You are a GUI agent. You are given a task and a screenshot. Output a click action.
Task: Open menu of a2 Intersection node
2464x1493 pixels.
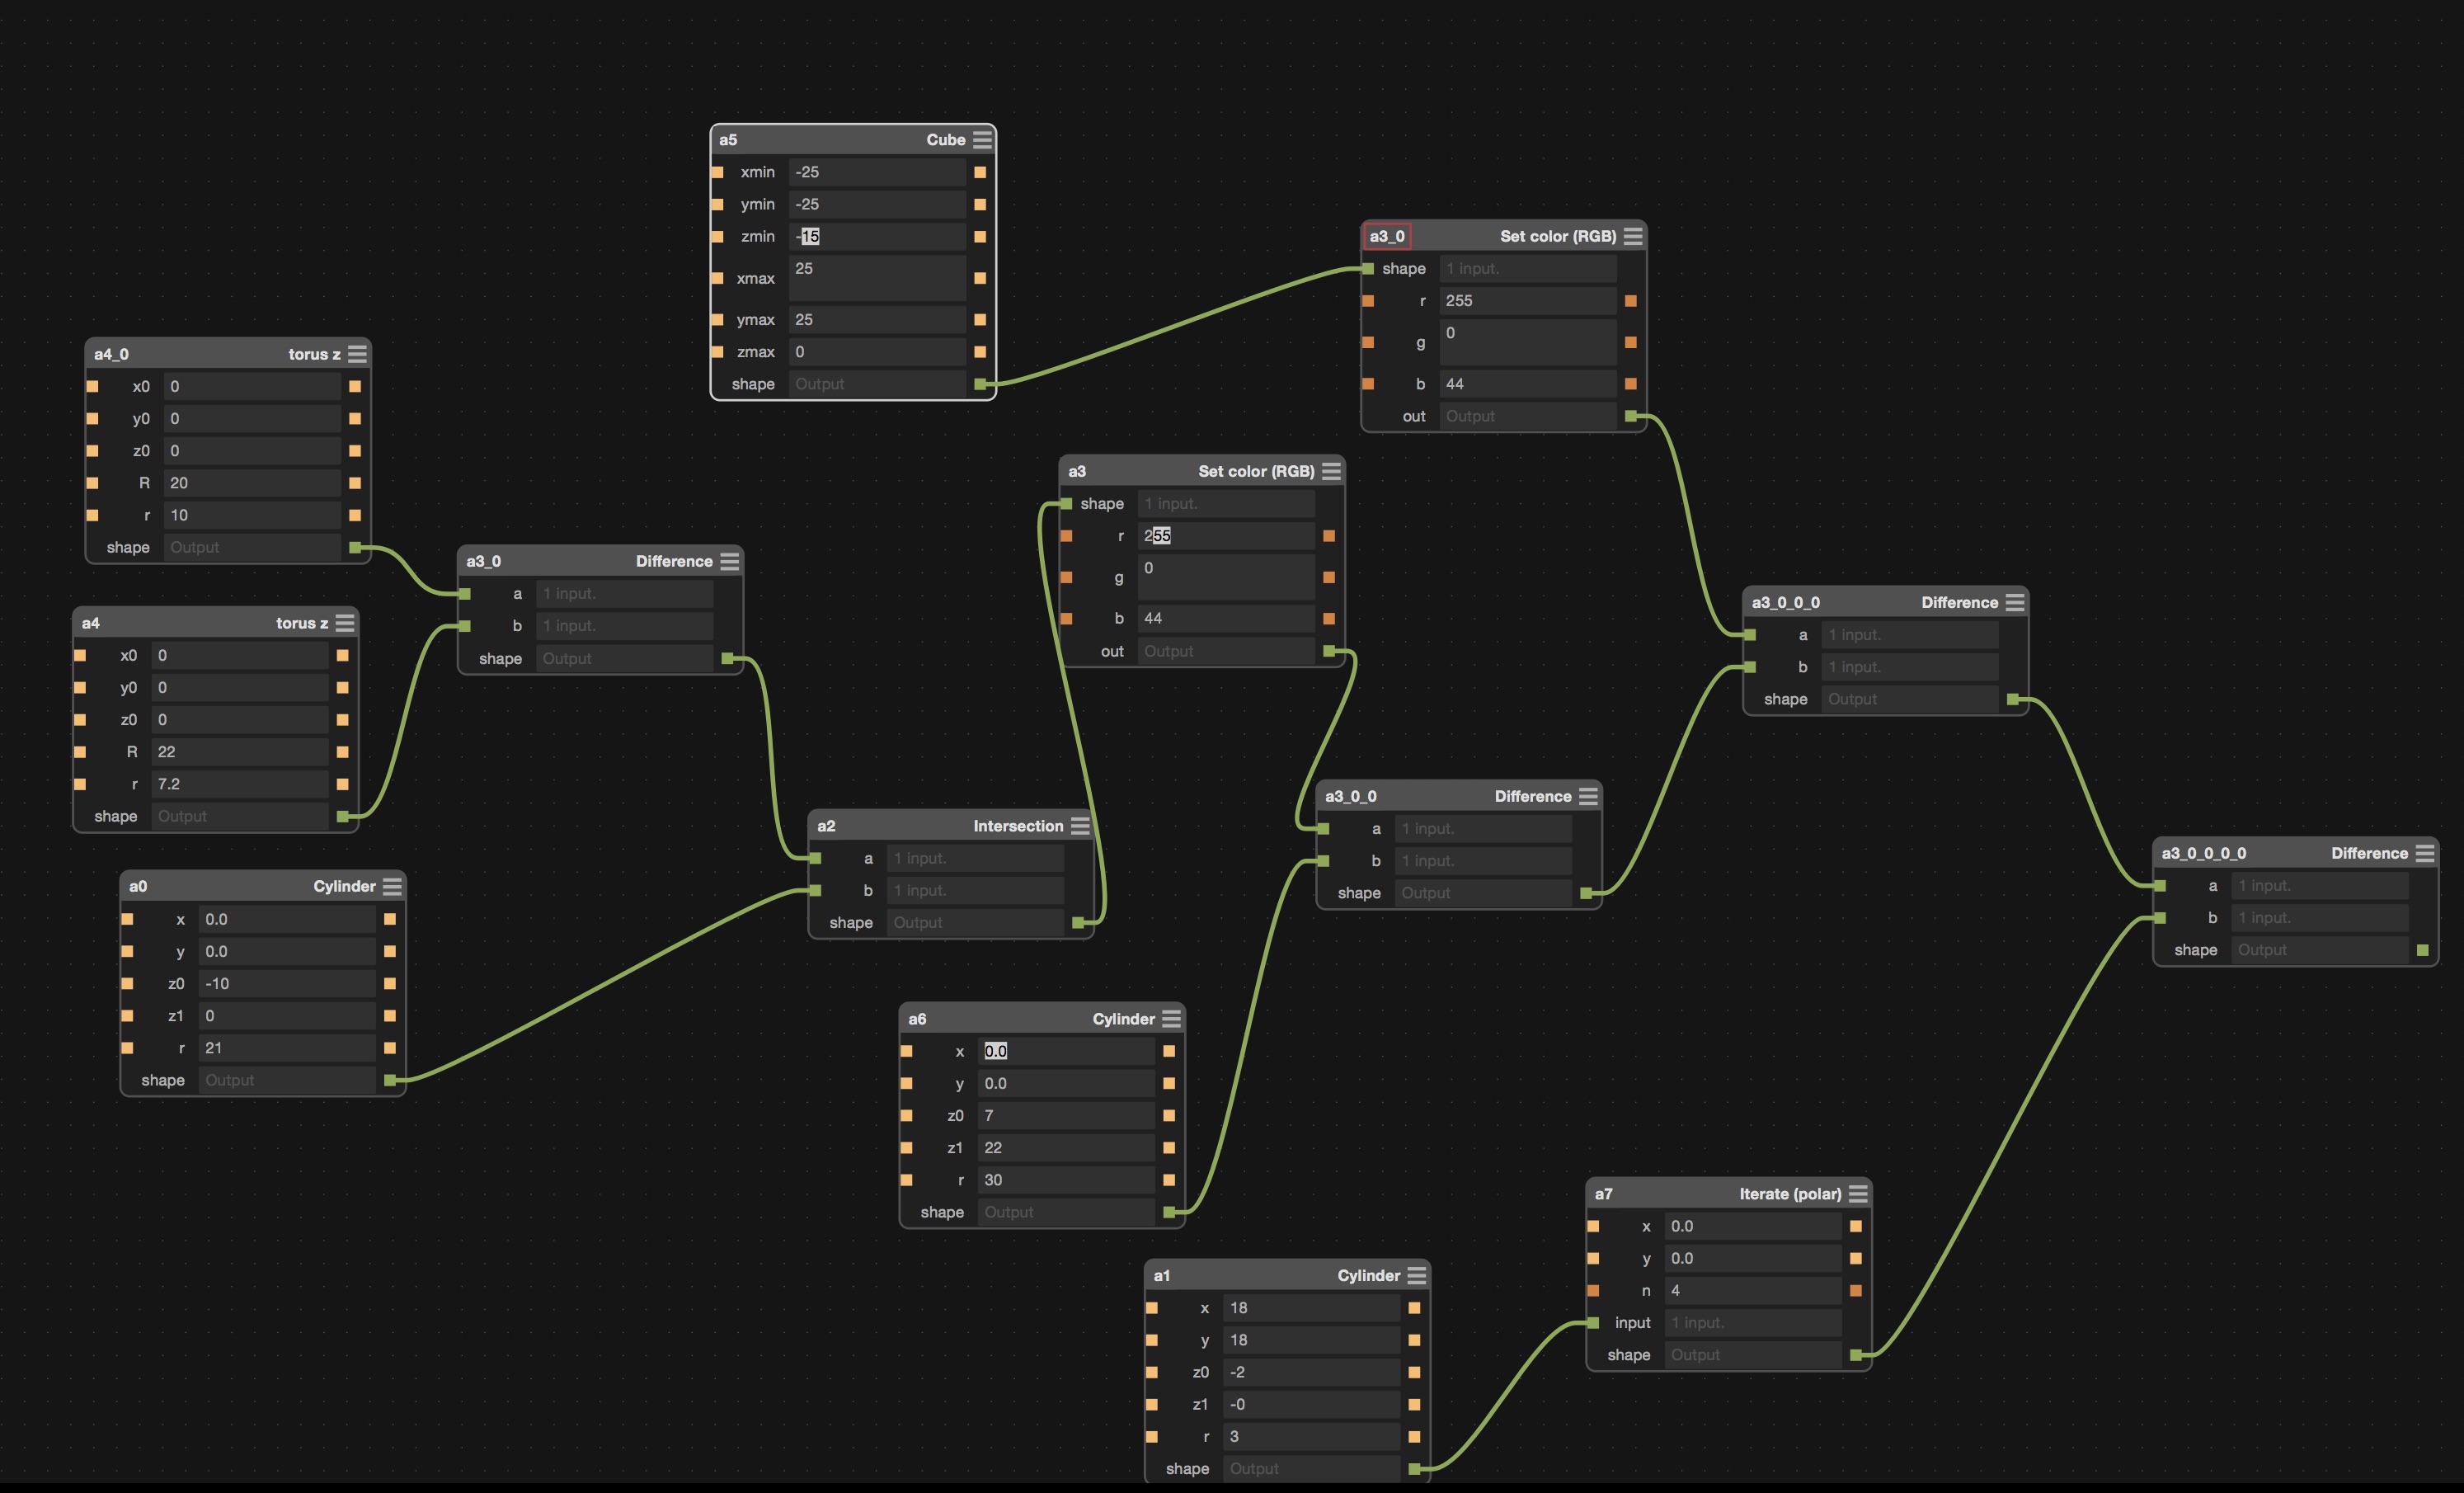[1080, 826]
